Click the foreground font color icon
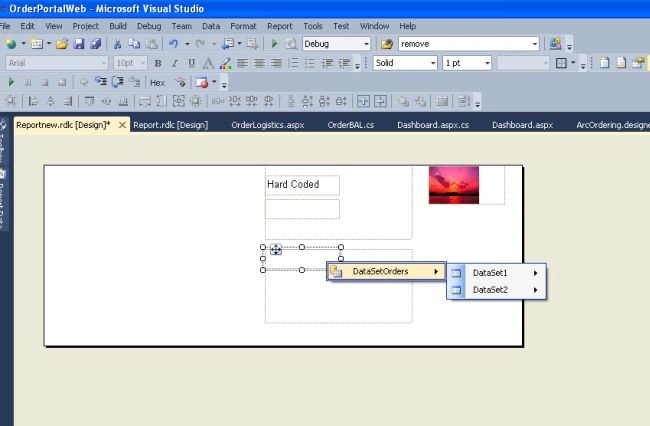The height and width of the screenshot is (426, 650). 208,63
